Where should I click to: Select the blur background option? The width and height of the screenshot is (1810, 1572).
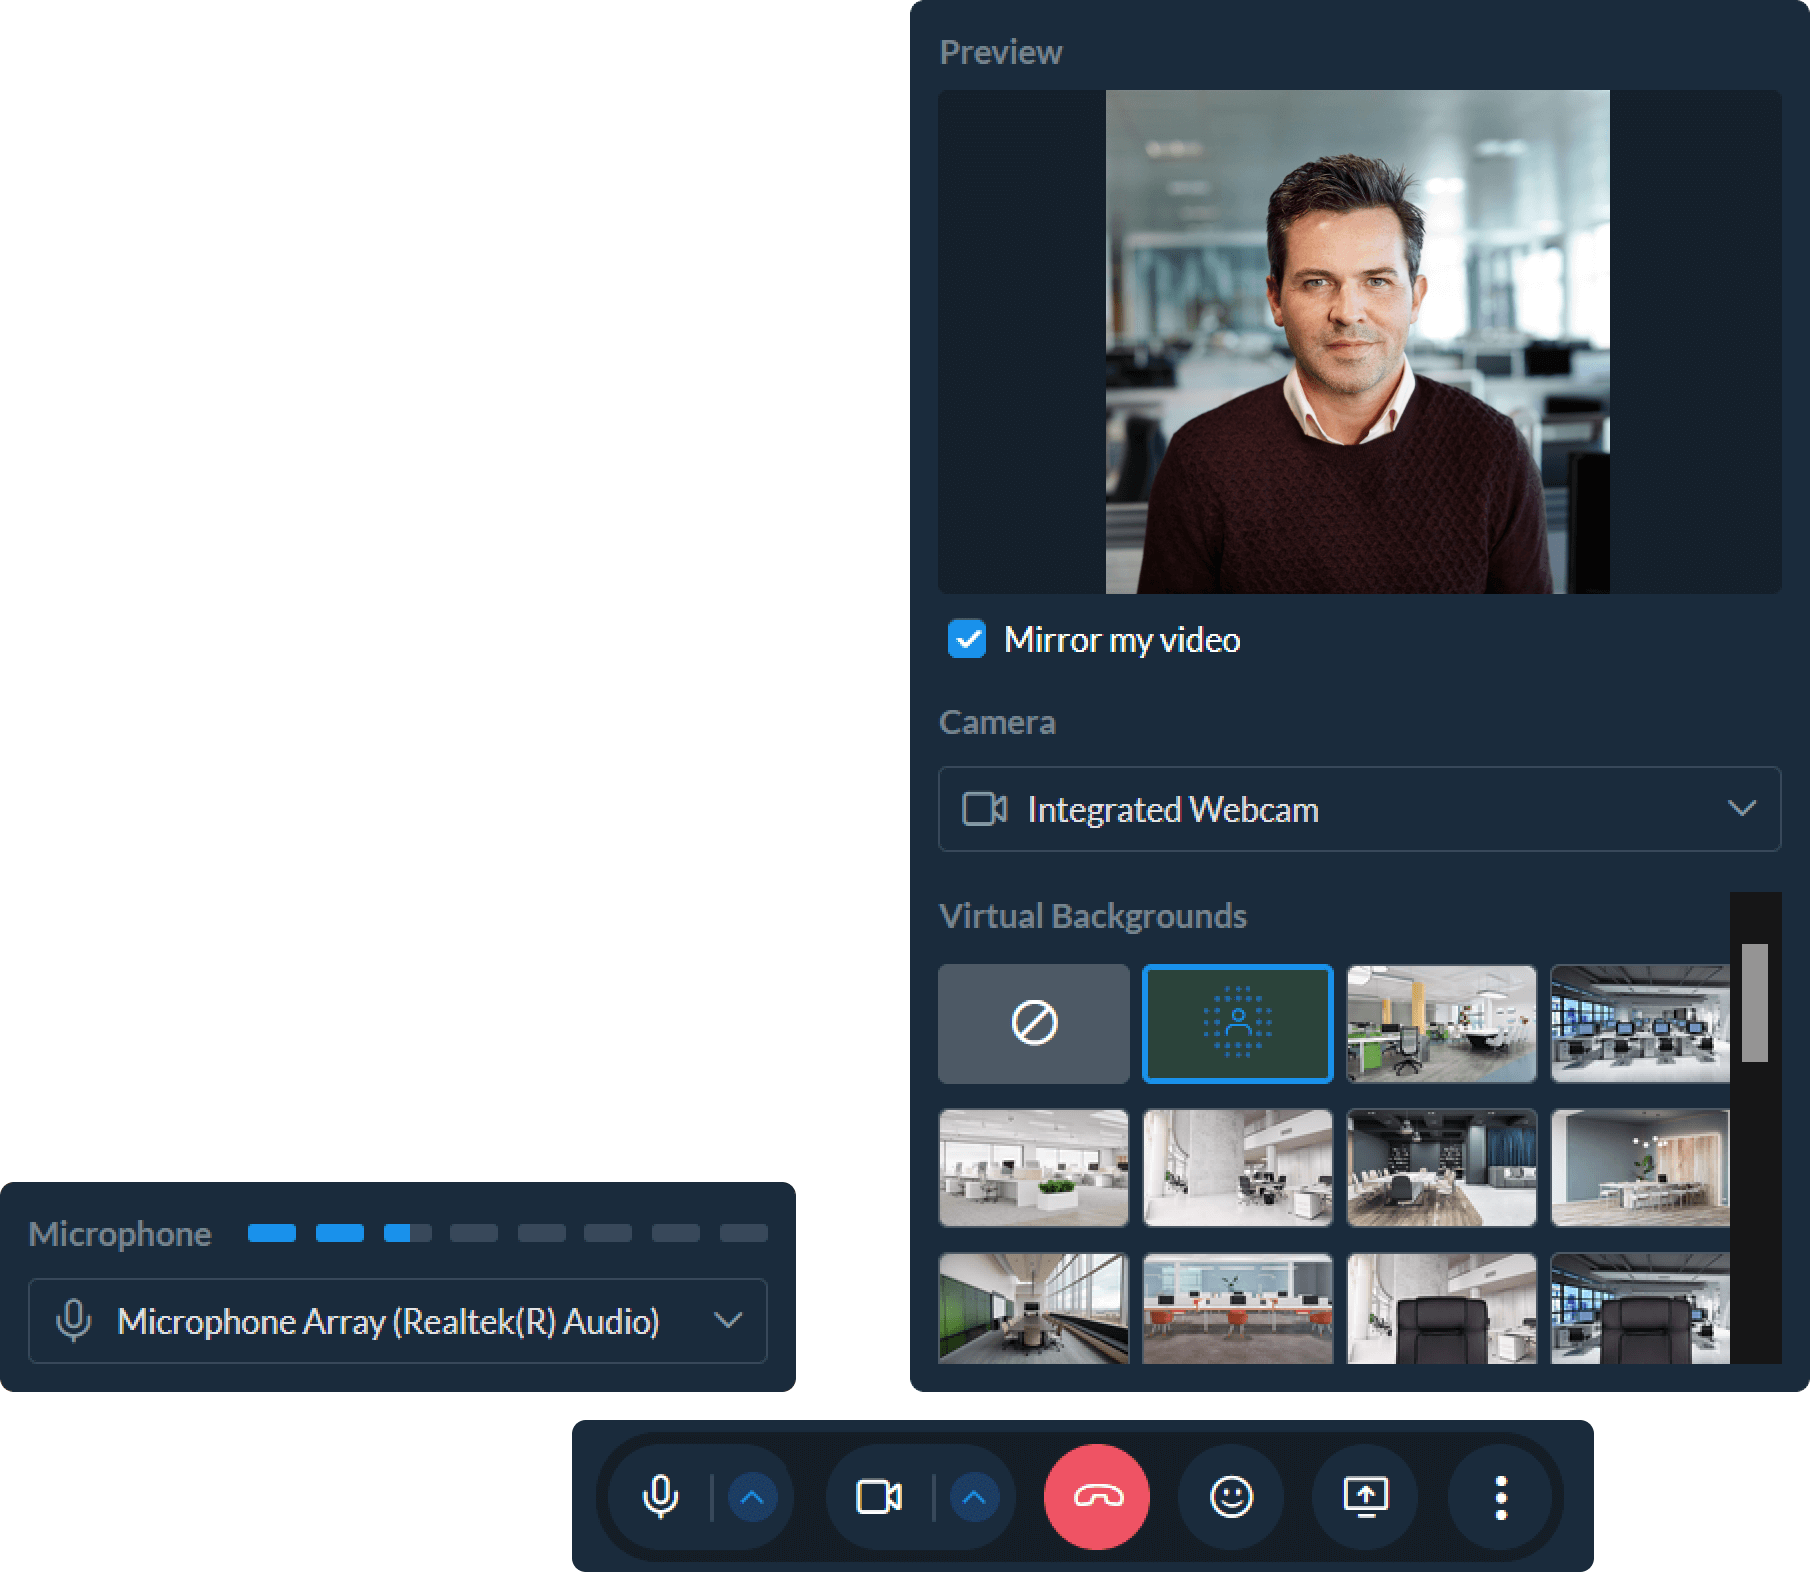click(1238, 1024)
